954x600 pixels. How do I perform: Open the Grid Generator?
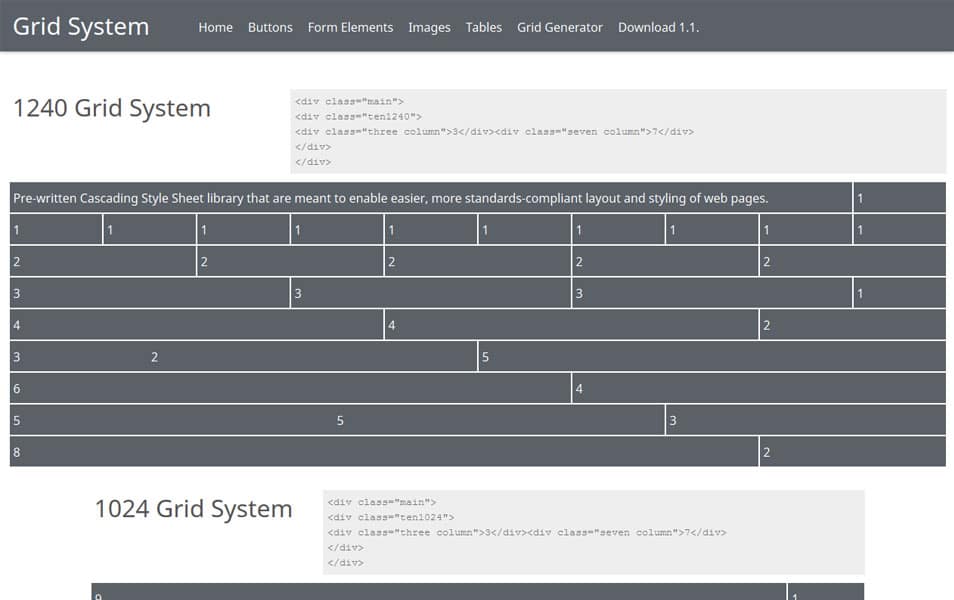point(559,27)
